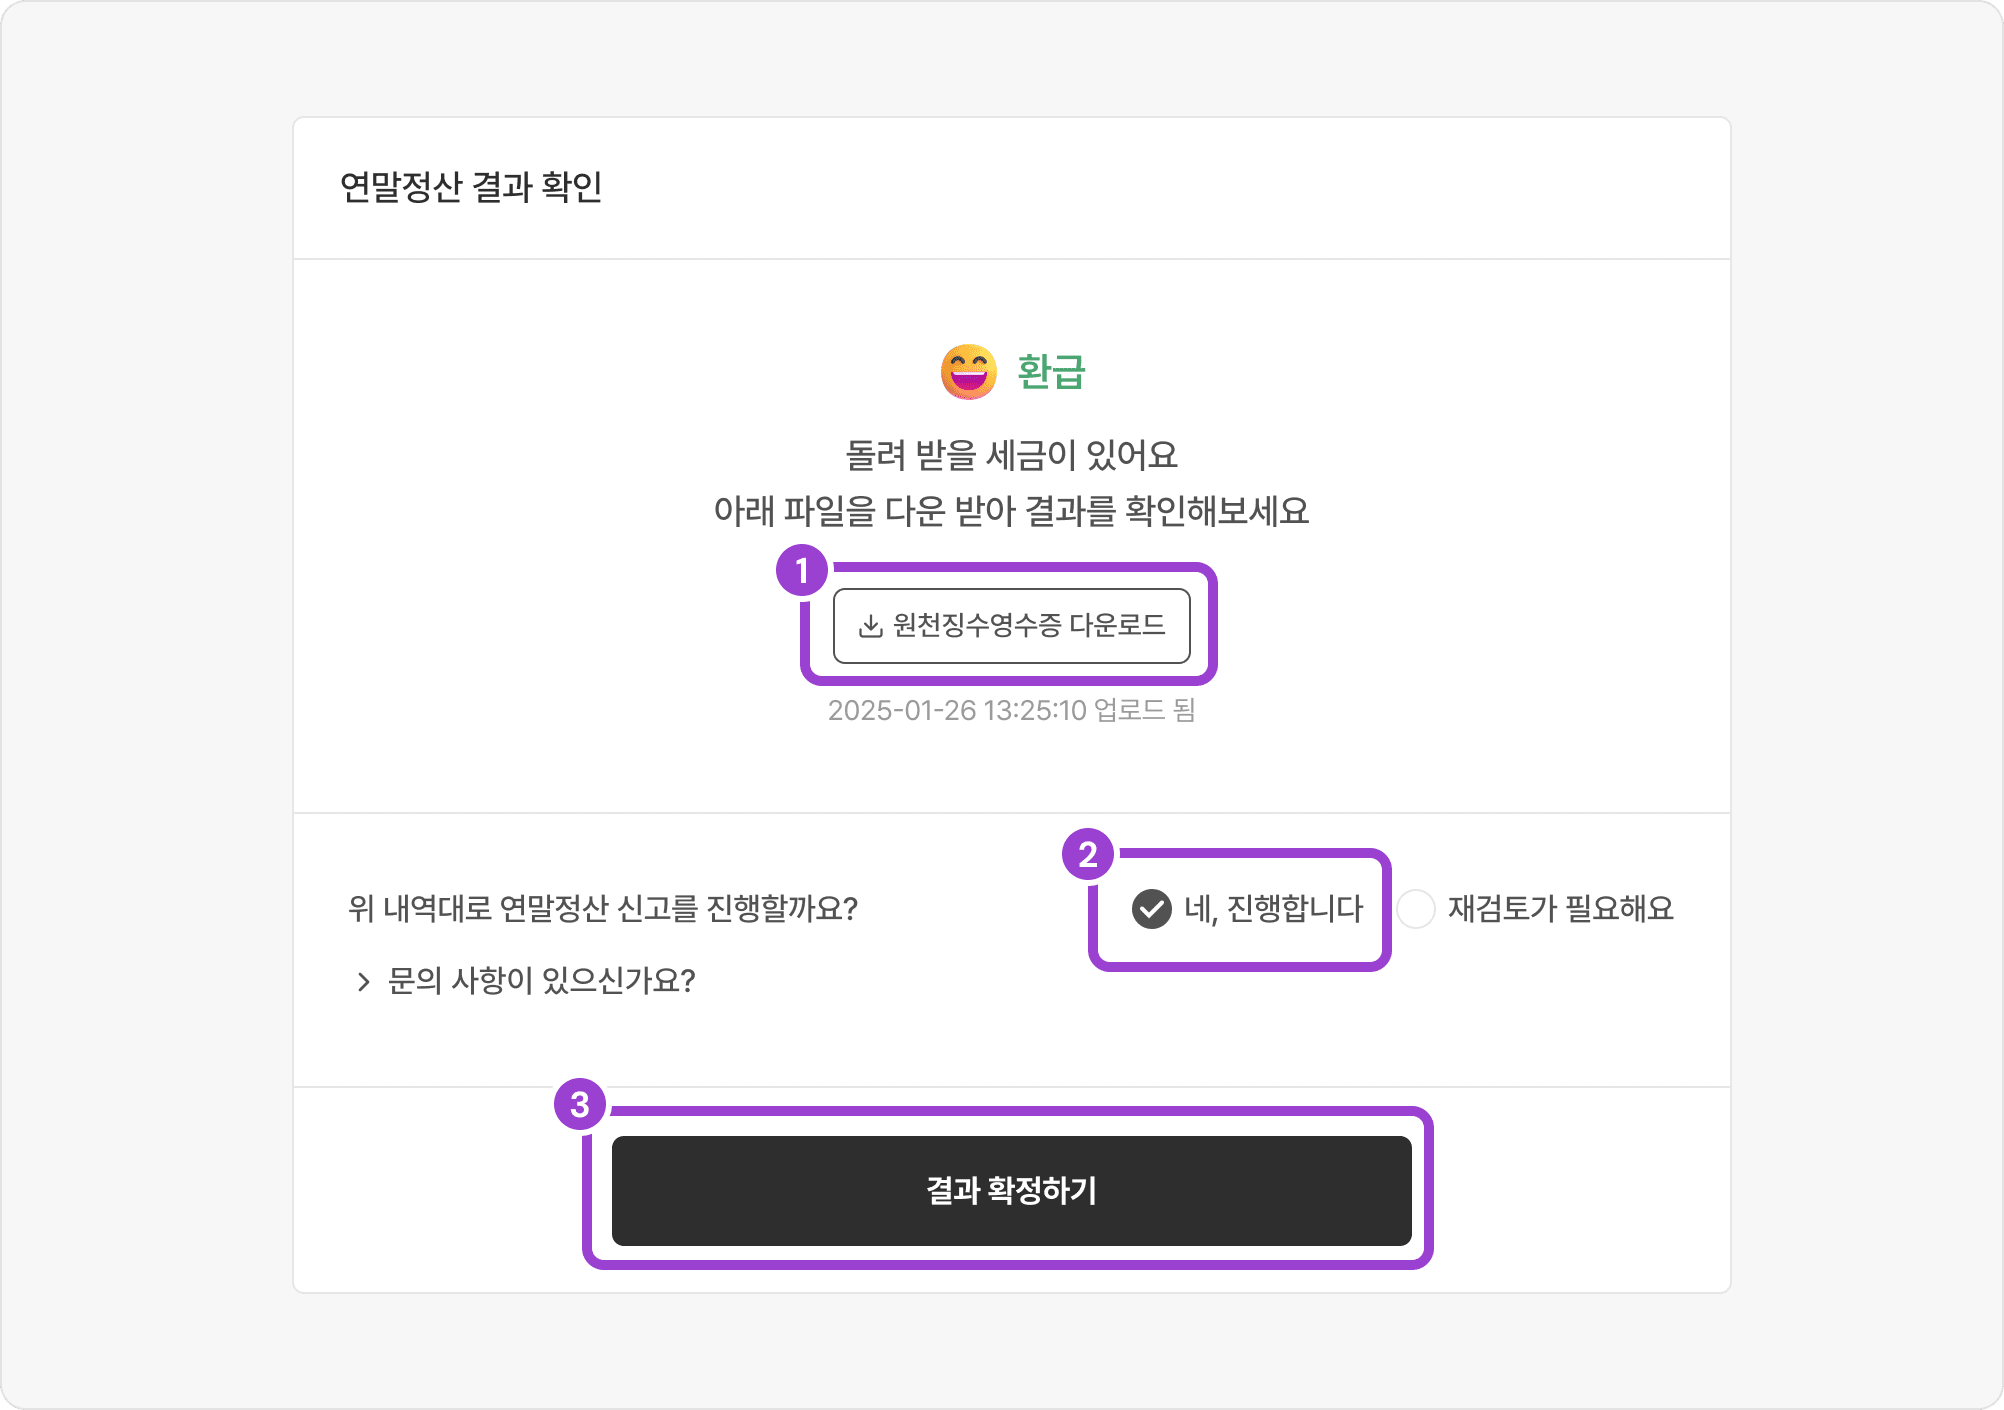Click the 2025-01-26 upload timestamp text
This screenshot has width=2004, height=1410.
(1012, 710)
